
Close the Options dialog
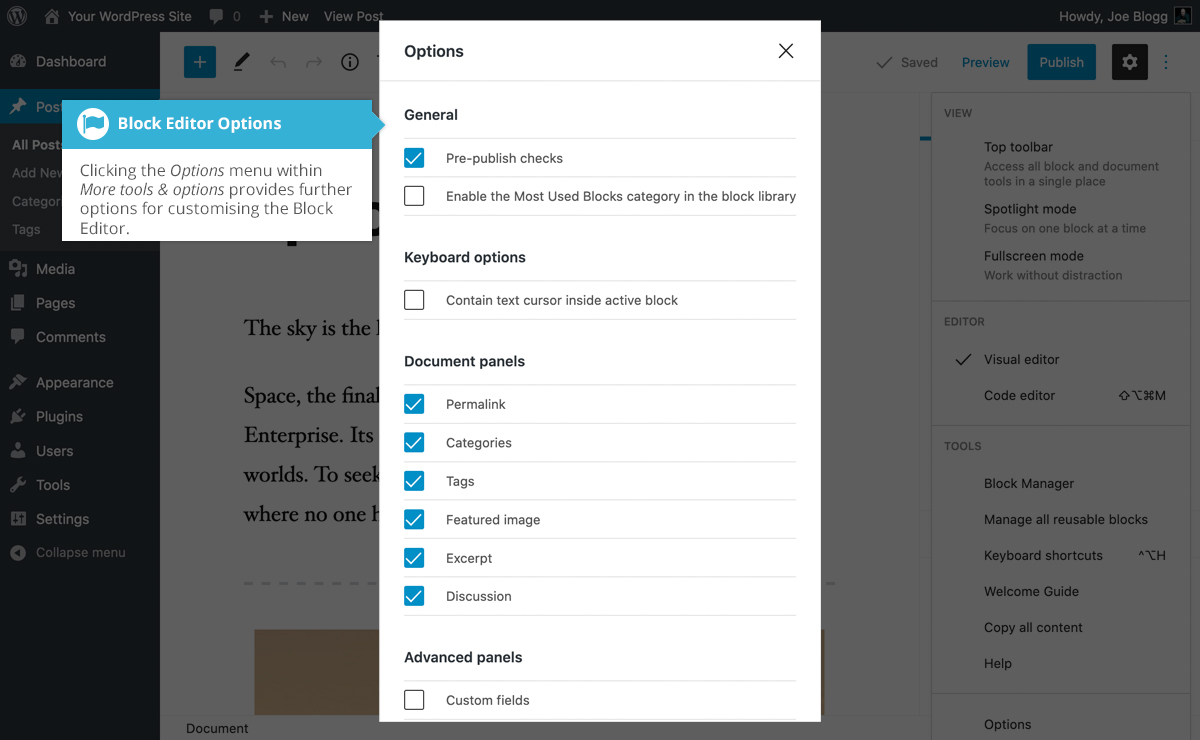(786, 51)
